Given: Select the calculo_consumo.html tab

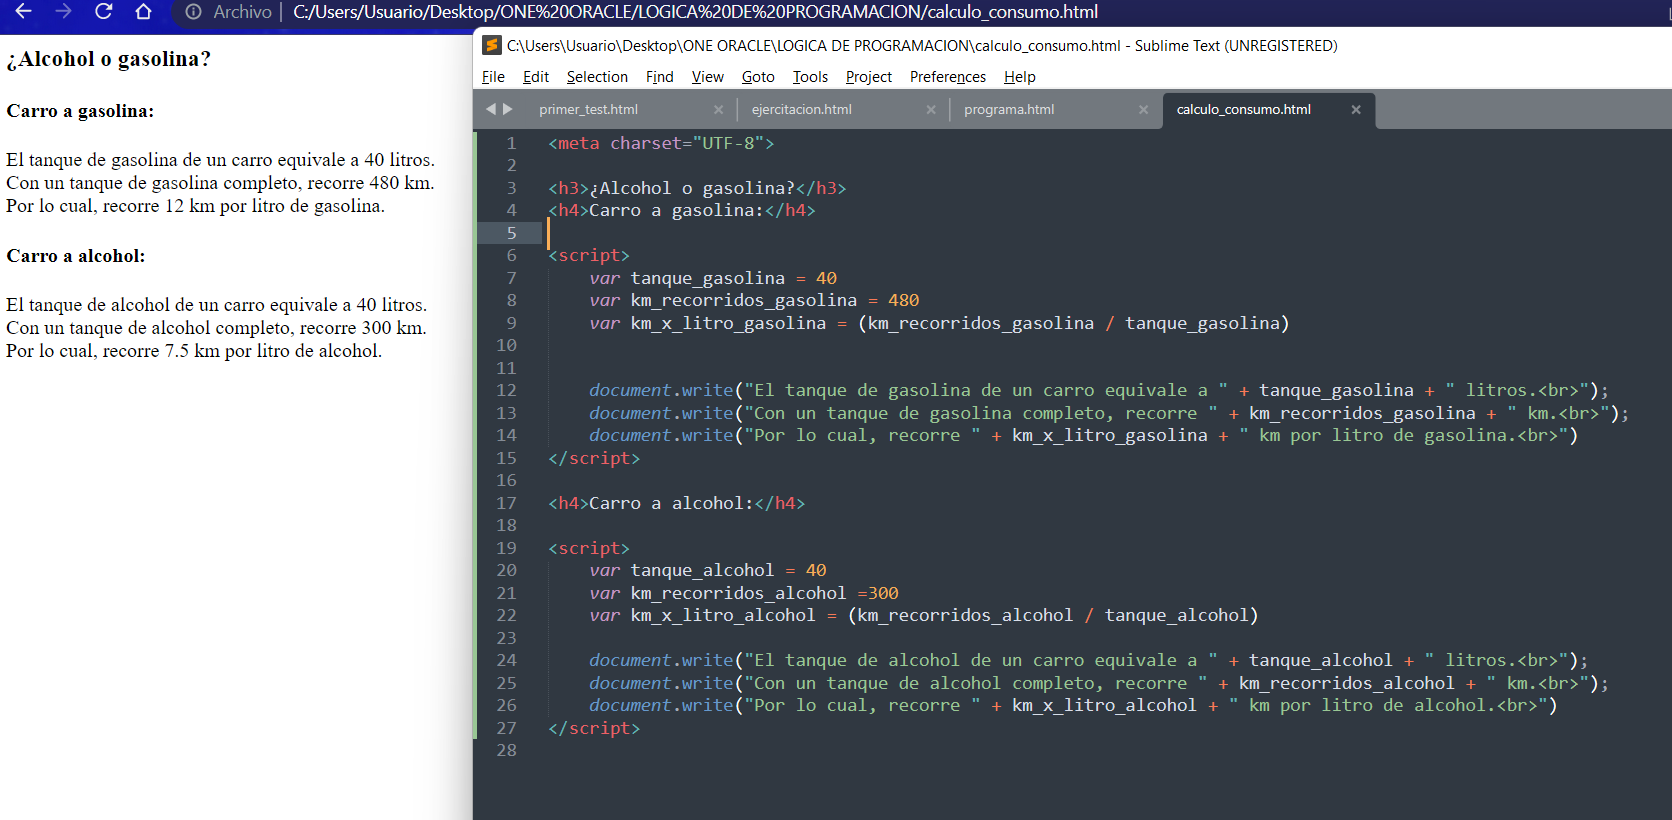Looking at the screenshot, I should [x=1243, y=110].
